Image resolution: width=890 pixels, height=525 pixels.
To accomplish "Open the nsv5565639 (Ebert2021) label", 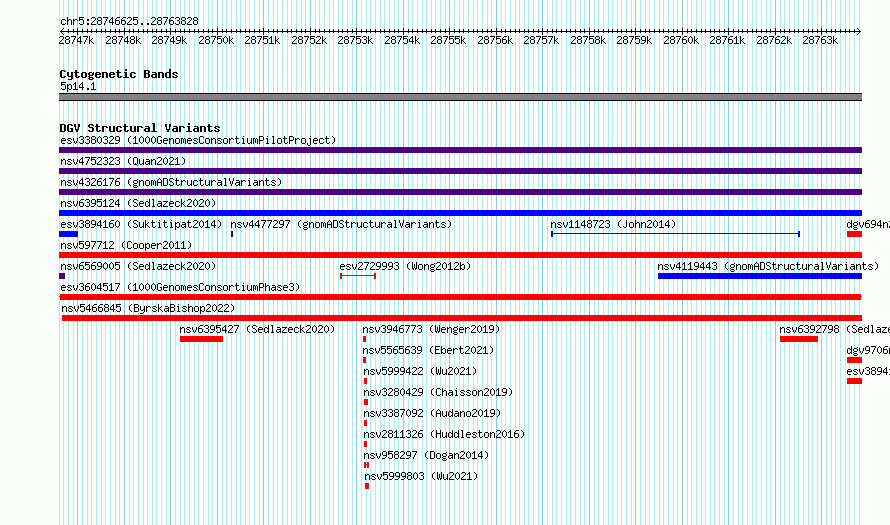I will 429,350.
